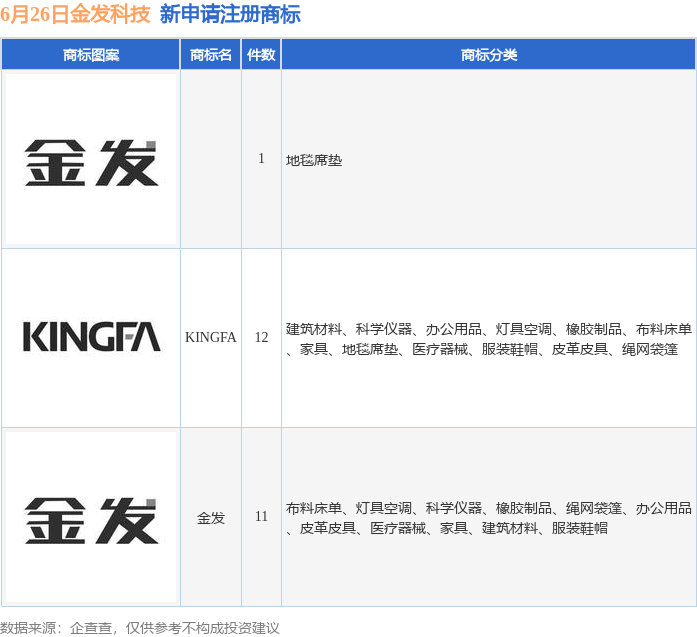Click the 商标分类 column header
The image size is (697, 637).
point(489,55)
